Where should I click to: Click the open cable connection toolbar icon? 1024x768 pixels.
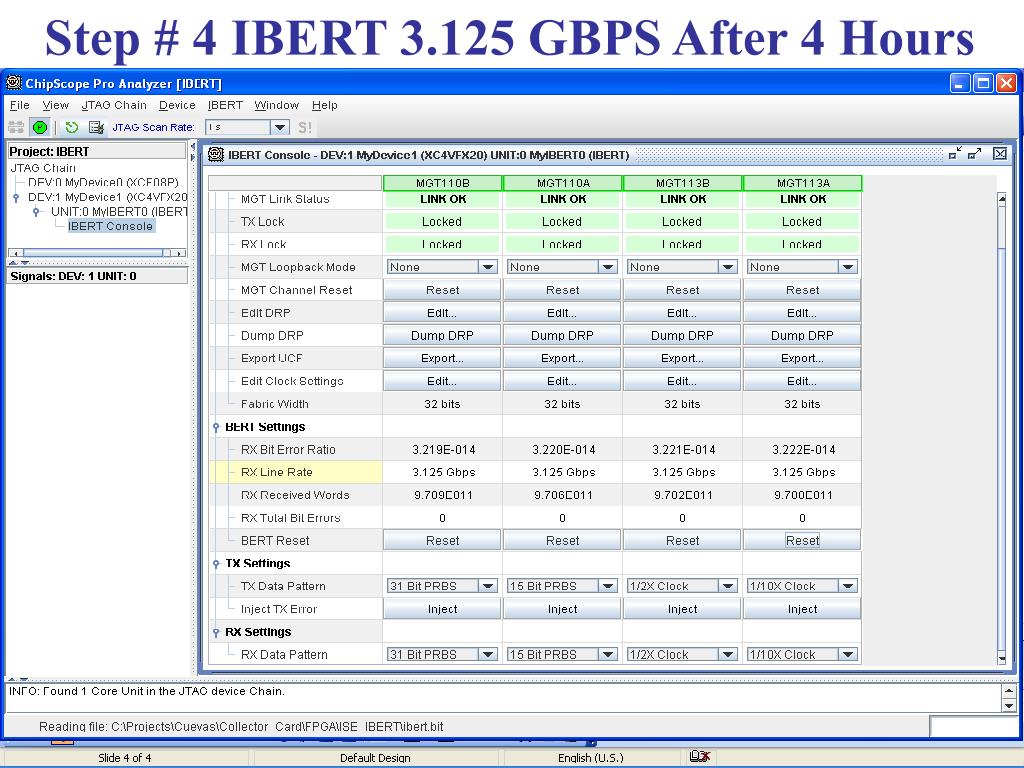point(16,127)
